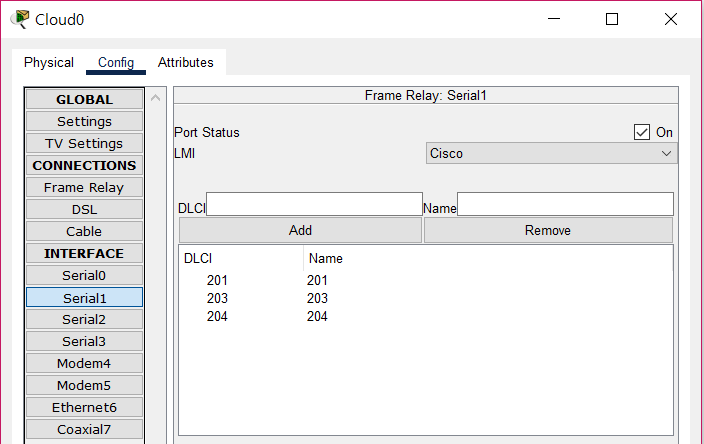The height and width of the screenshot is (444, 704).
Task: Click the name 201 cell
Action: pyautogui.click(x=317, y=280)
